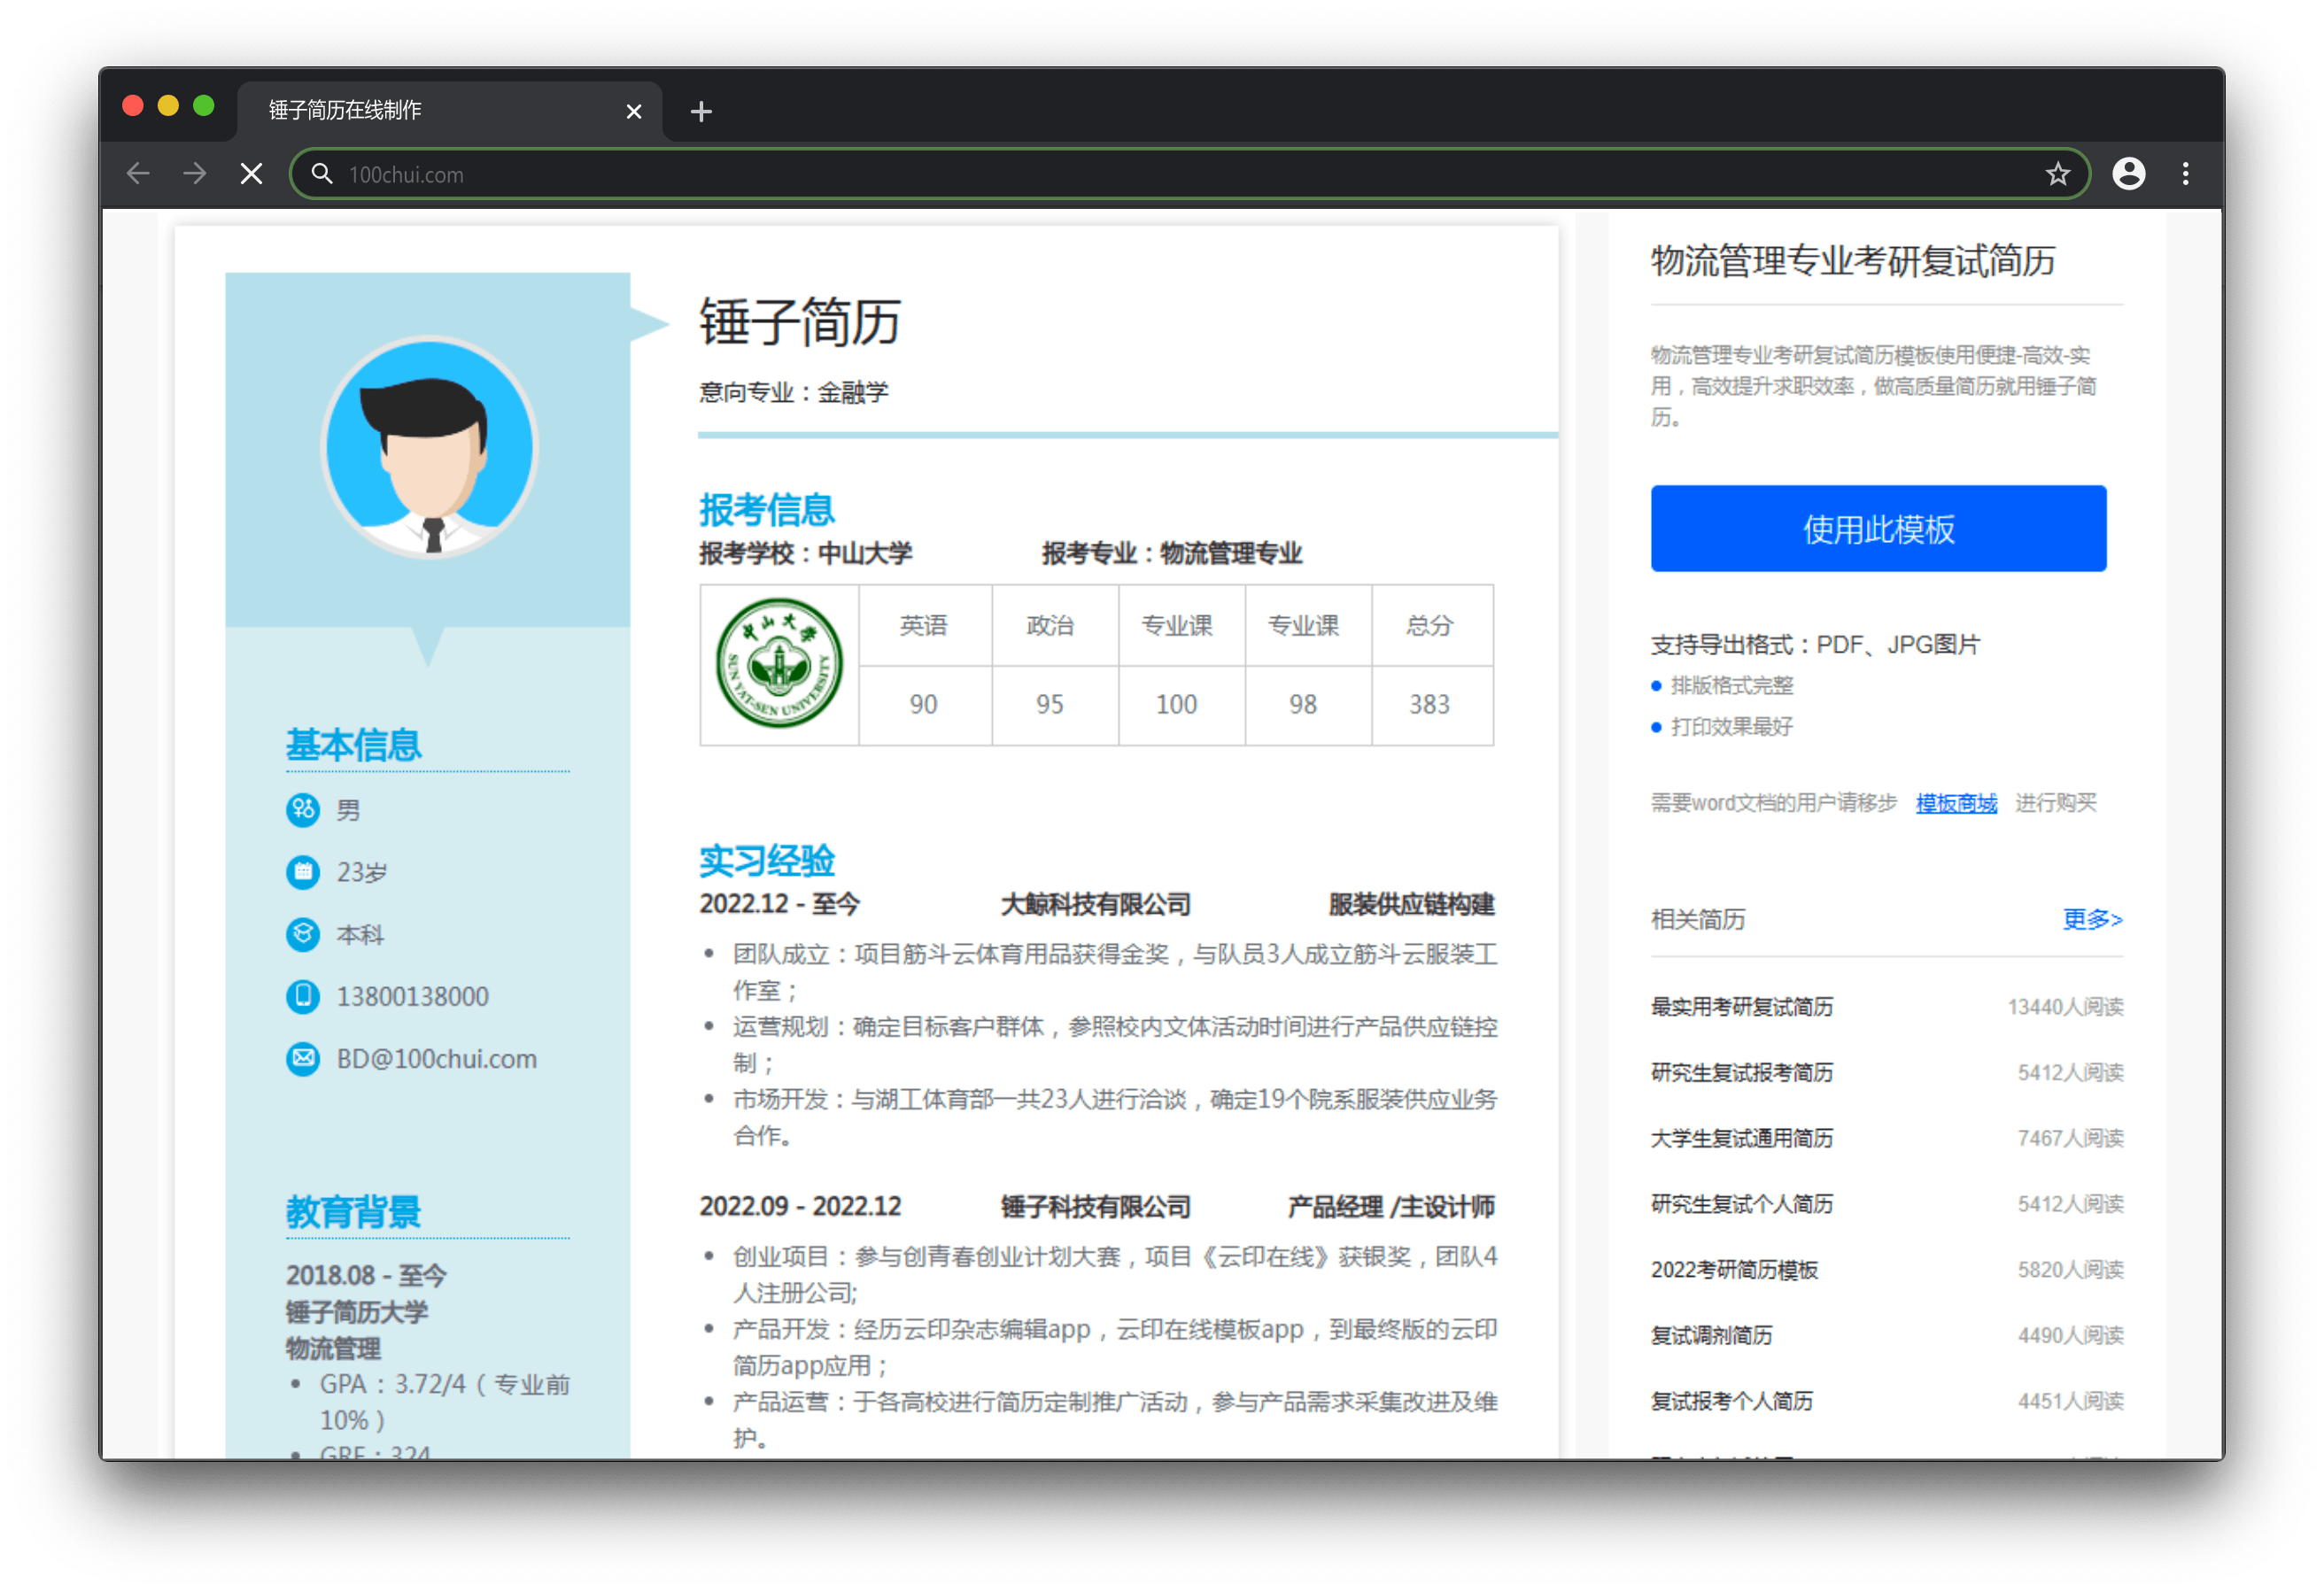Click 服装供应链构建 role text
Image resolution: width=2324 pixels, height=1592 pixels.
1412,905
